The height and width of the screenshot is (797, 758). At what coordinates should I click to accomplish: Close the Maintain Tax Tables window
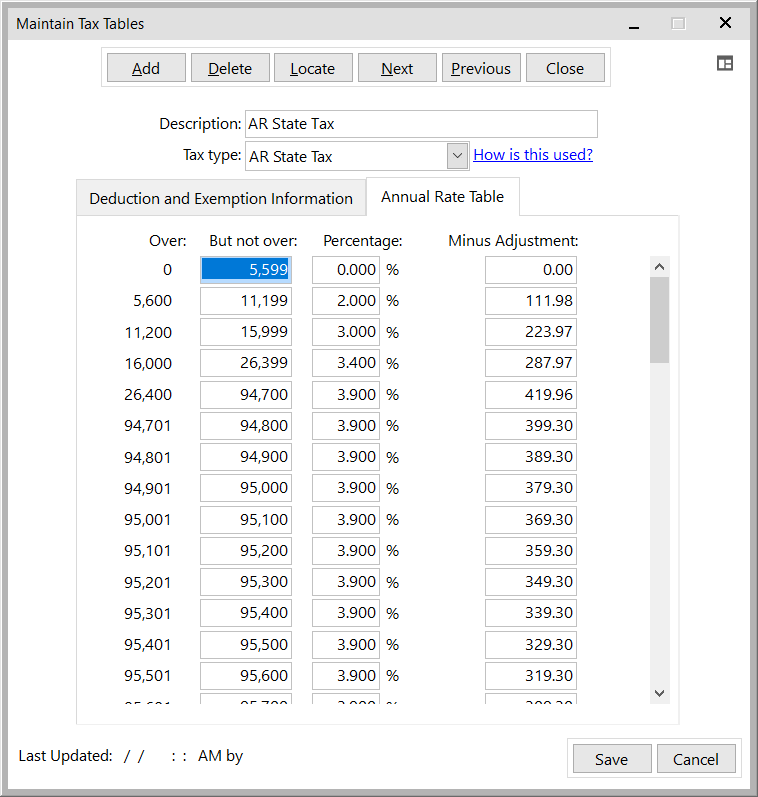pos(725,23)
